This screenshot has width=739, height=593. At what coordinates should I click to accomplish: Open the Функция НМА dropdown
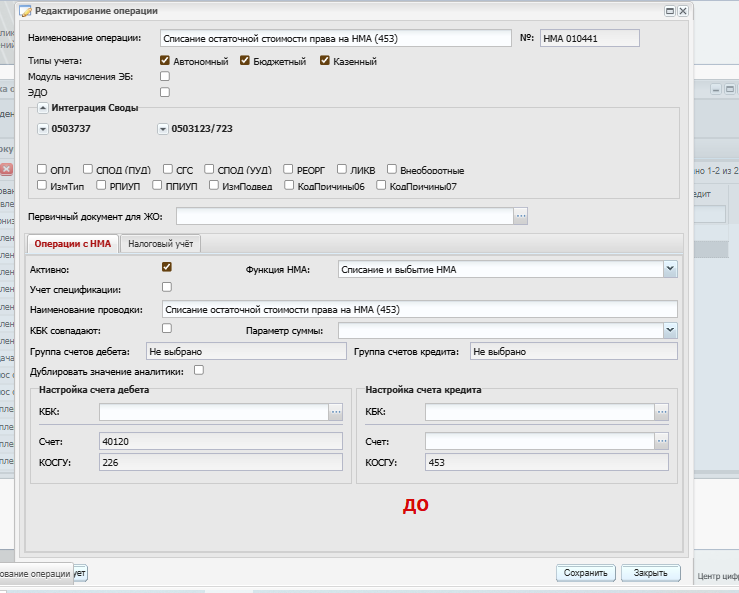tap(670, 269)
